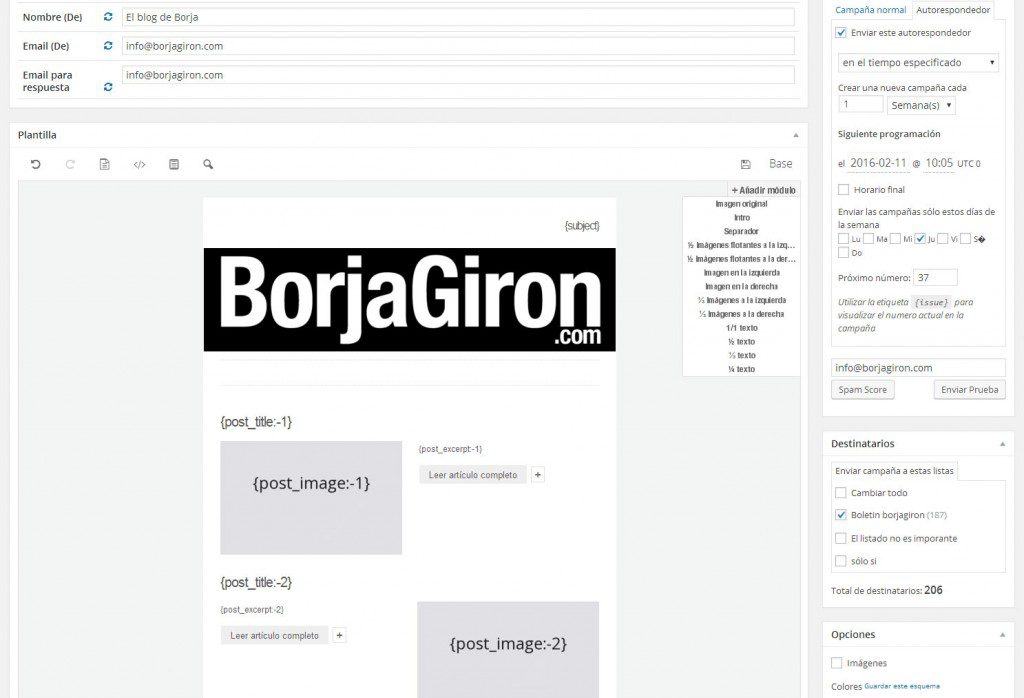This screenshot has height=698, width=1024.
Task: Click the {subject} placeholder text
Action: click(582, 226)
